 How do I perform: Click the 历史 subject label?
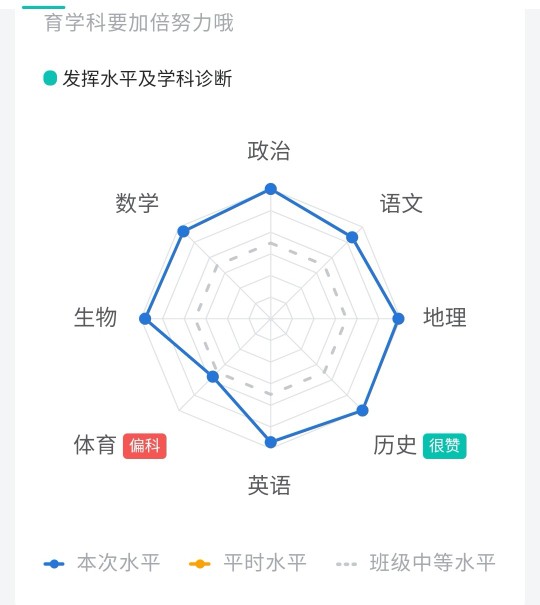click(395, 445)
